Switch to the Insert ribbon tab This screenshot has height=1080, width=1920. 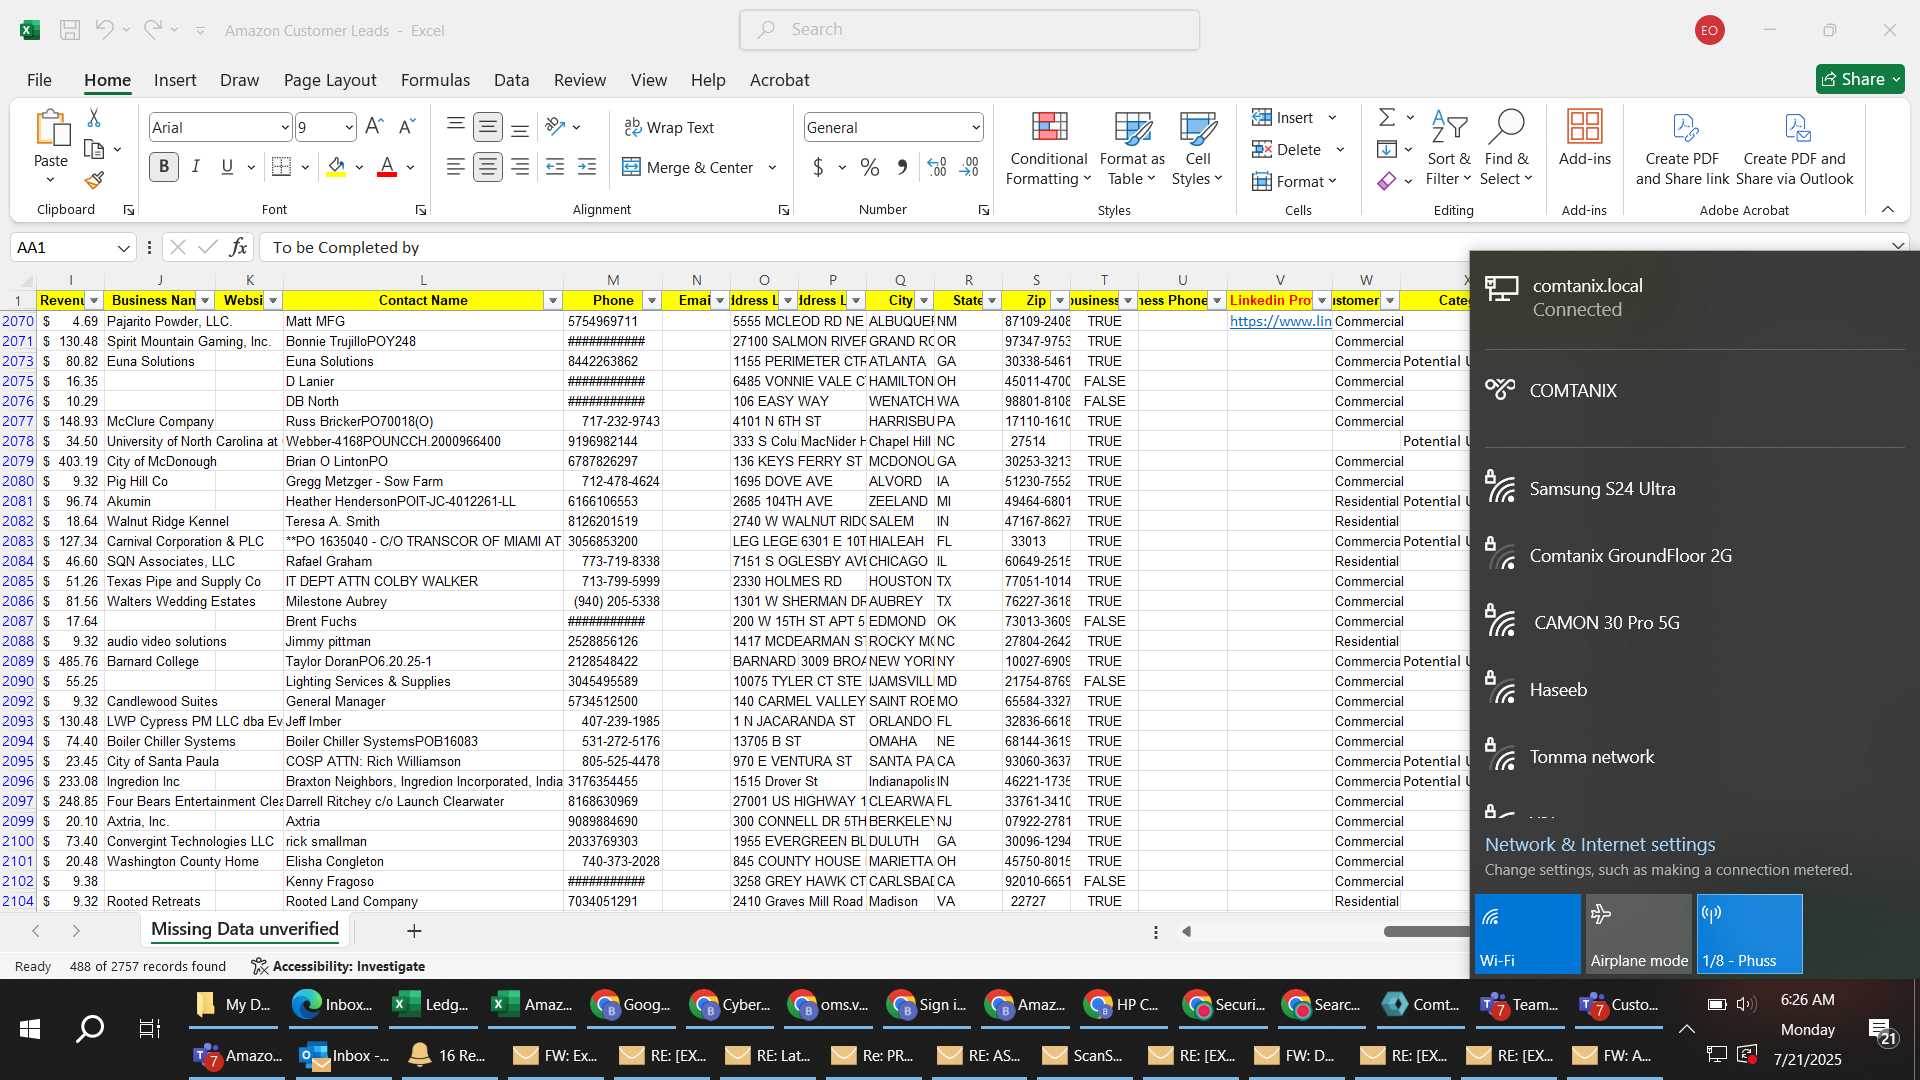point(175,80)
